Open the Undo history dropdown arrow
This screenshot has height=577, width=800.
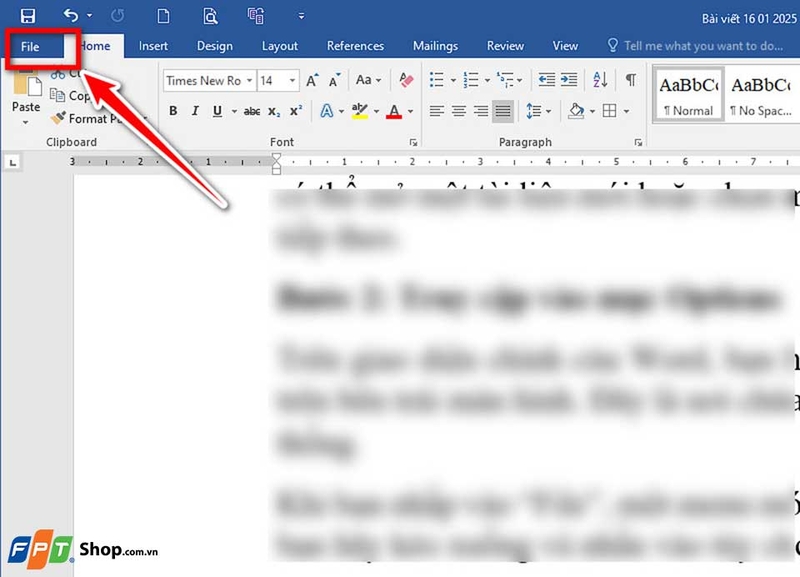[x=90, y=16]
